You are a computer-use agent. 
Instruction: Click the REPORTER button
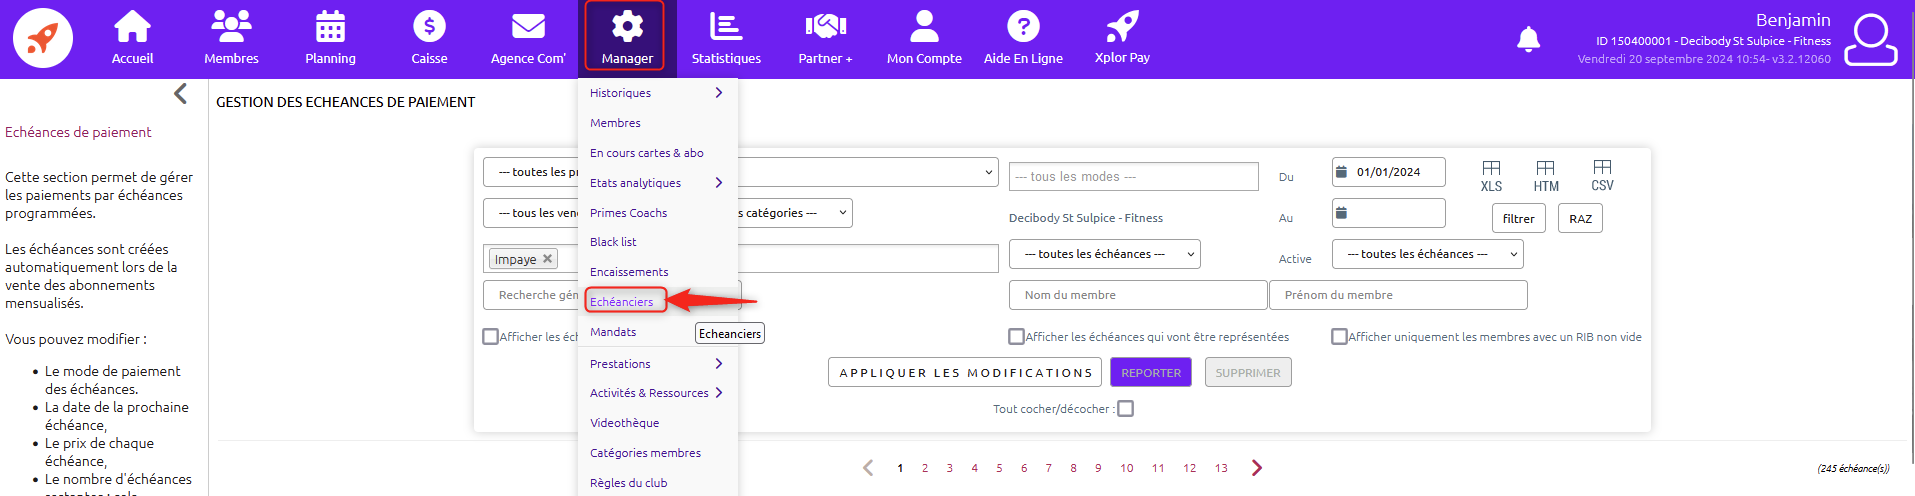1150,372
